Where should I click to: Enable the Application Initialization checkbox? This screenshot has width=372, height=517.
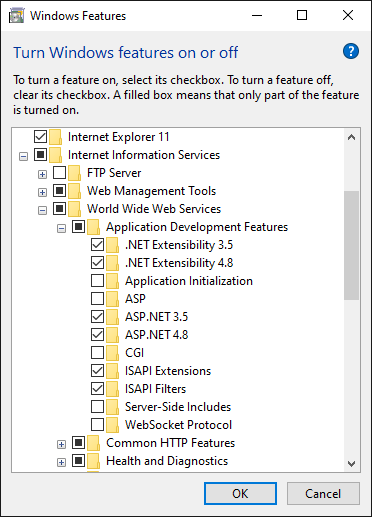(x=97, y=280)
